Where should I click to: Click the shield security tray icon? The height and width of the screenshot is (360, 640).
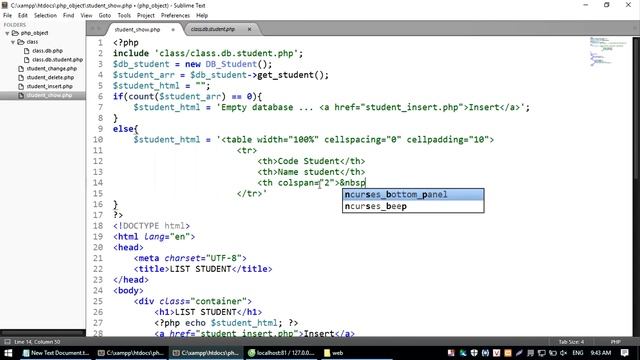pos(474,353)
